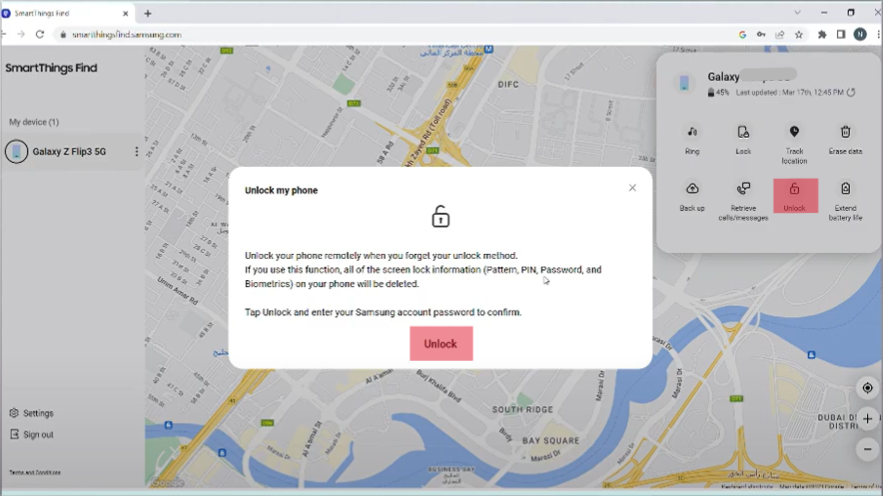
Task: Zoom in the map with plus
Action: point(867,419)
